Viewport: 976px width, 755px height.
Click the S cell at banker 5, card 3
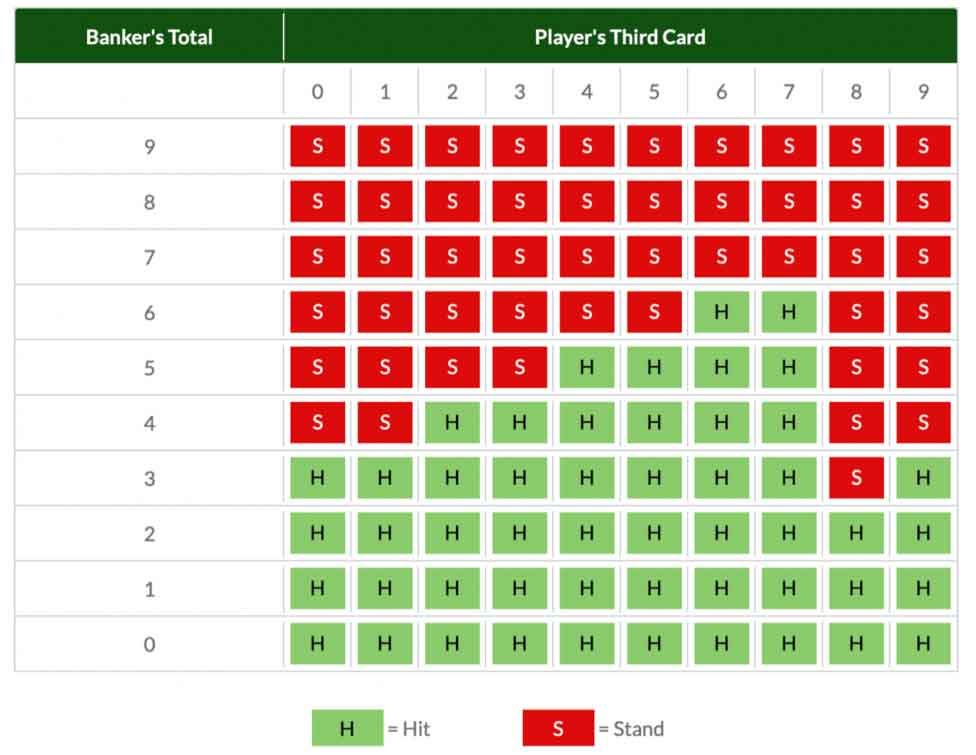click(x=519, y=367)
